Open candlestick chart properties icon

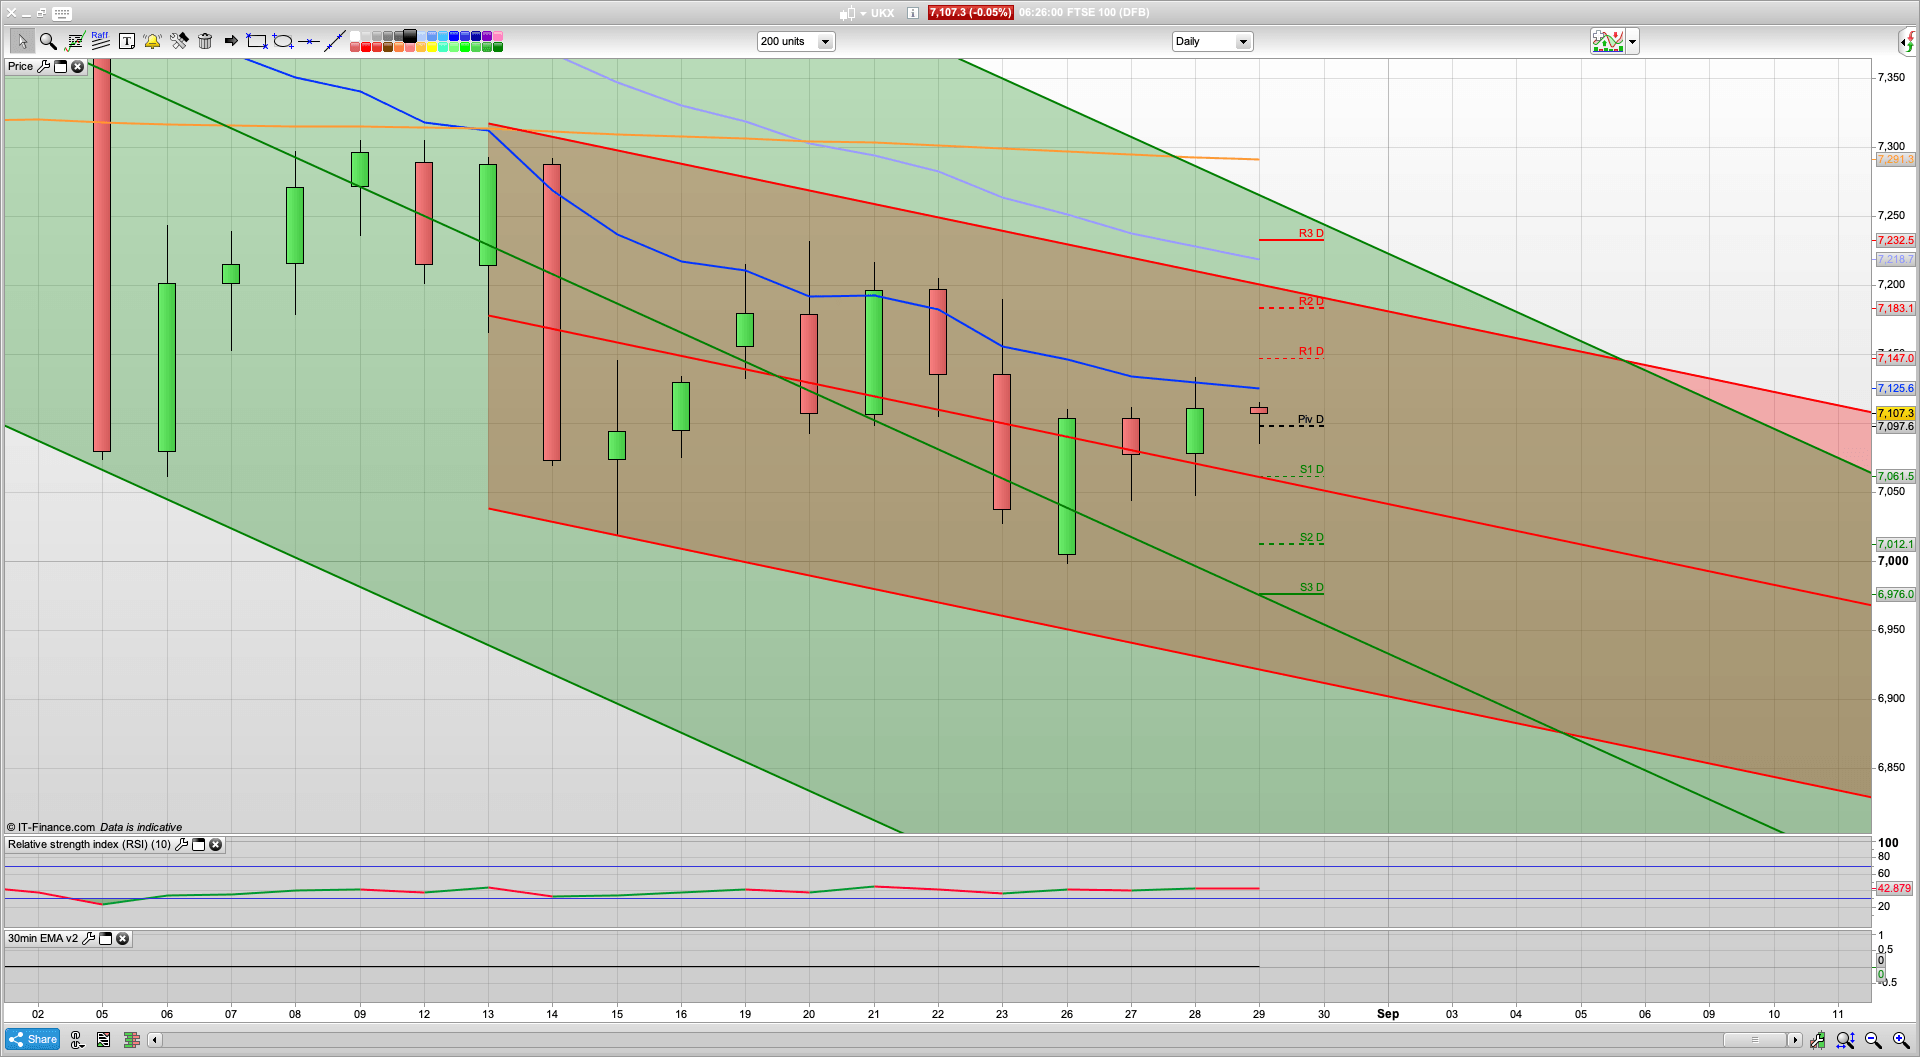(1817, 1040)
